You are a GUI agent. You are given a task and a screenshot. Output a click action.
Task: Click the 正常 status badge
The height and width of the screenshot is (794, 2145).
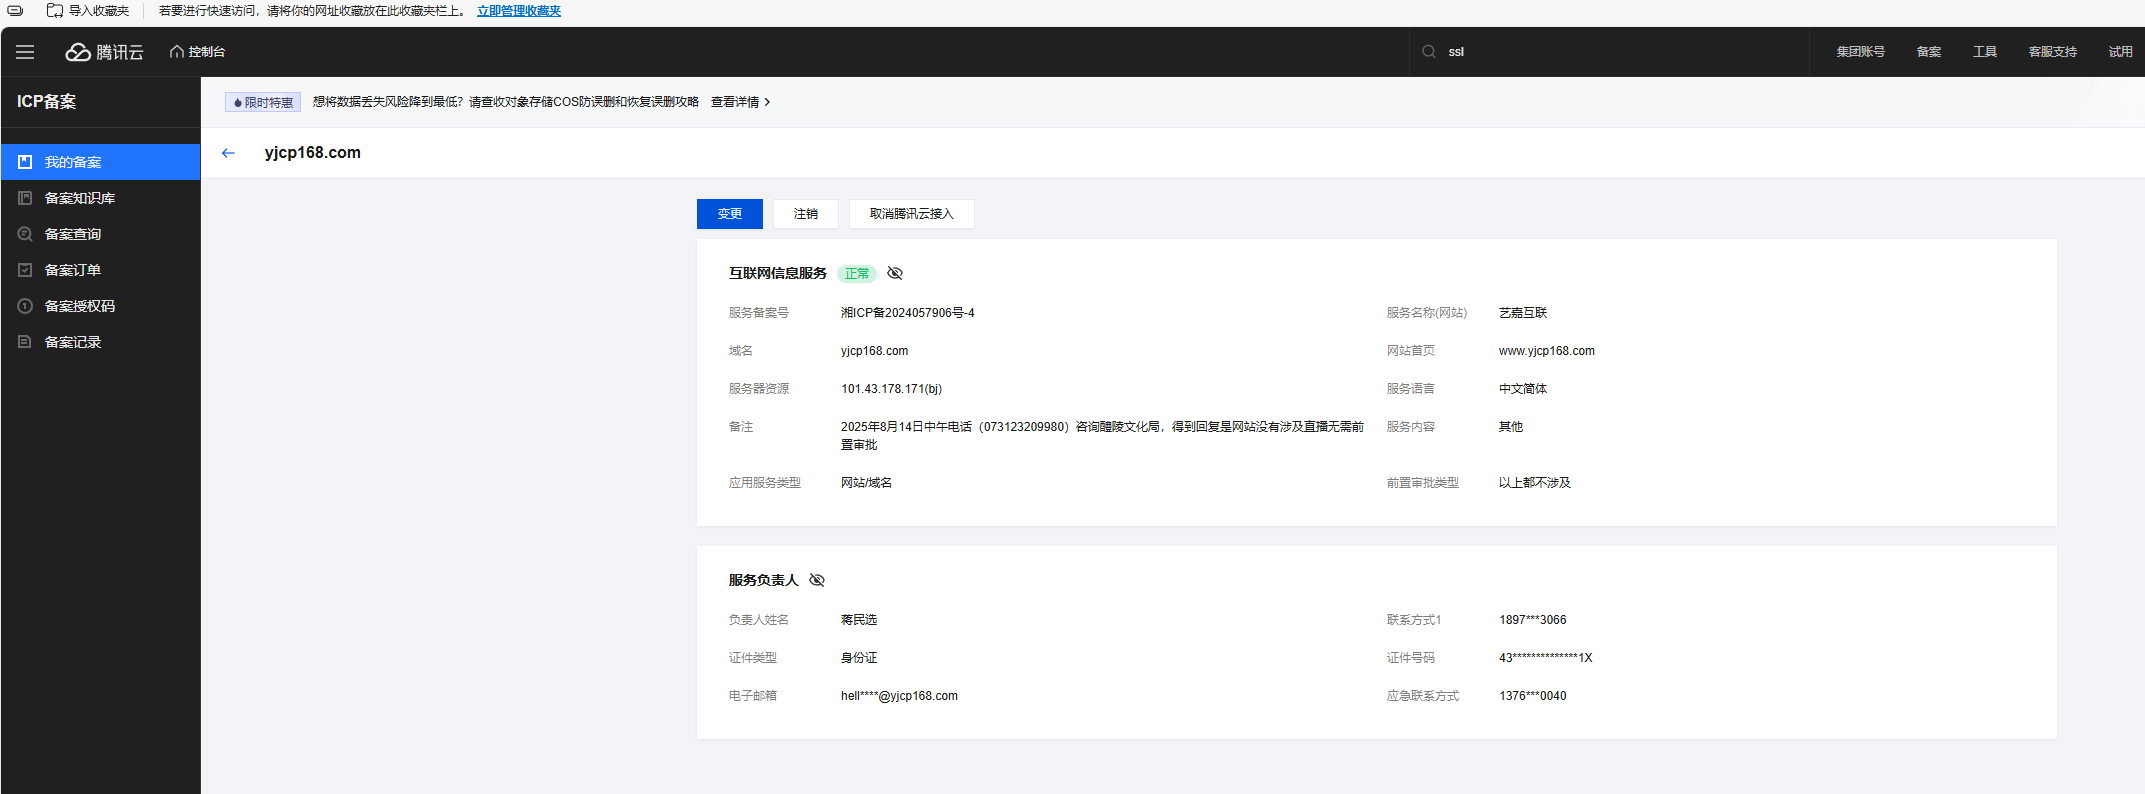(x=857, y=273)
